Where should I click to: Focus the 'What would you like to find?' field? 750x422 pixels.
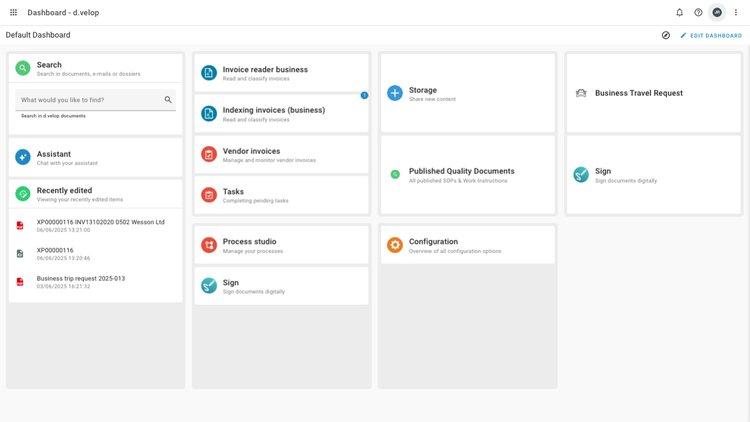(x=96, y=100)
